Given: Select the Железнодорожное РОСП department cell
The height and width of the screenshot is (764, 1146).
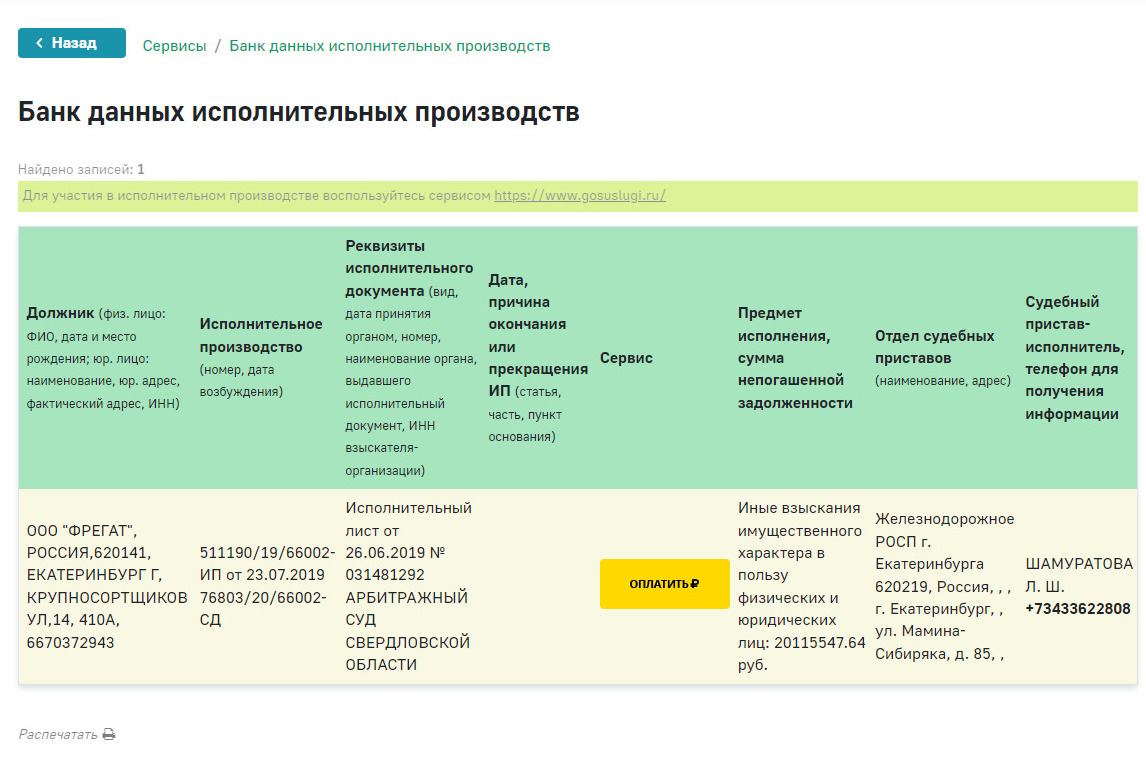Looking at the screenshot, I should [x=944, y=586].
